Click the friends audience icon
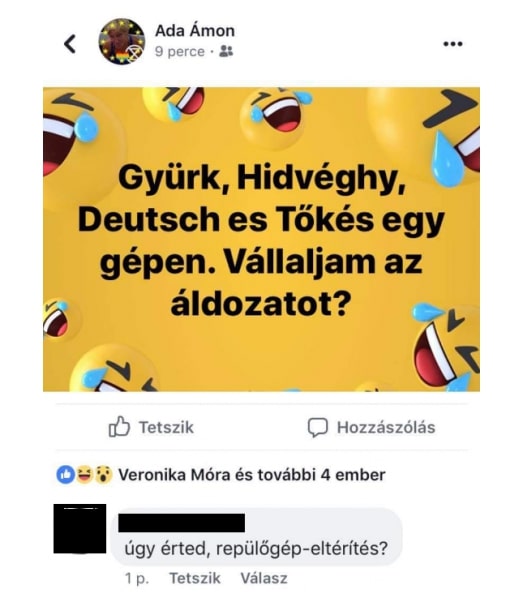 coord(226,51)
